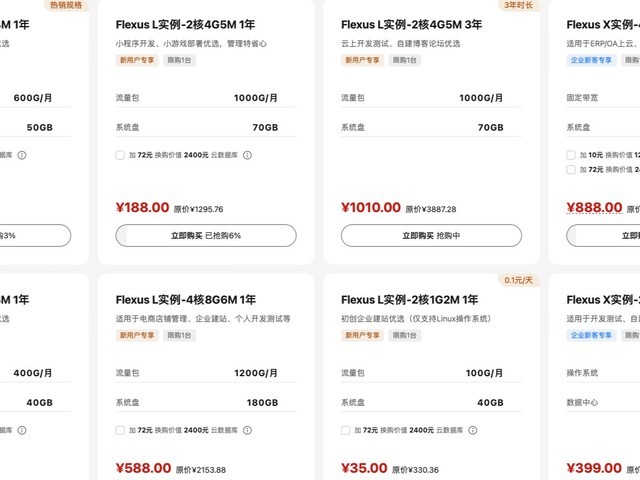
Task: Click 立即购买 已抢购6% button
Action: [206, 236]
